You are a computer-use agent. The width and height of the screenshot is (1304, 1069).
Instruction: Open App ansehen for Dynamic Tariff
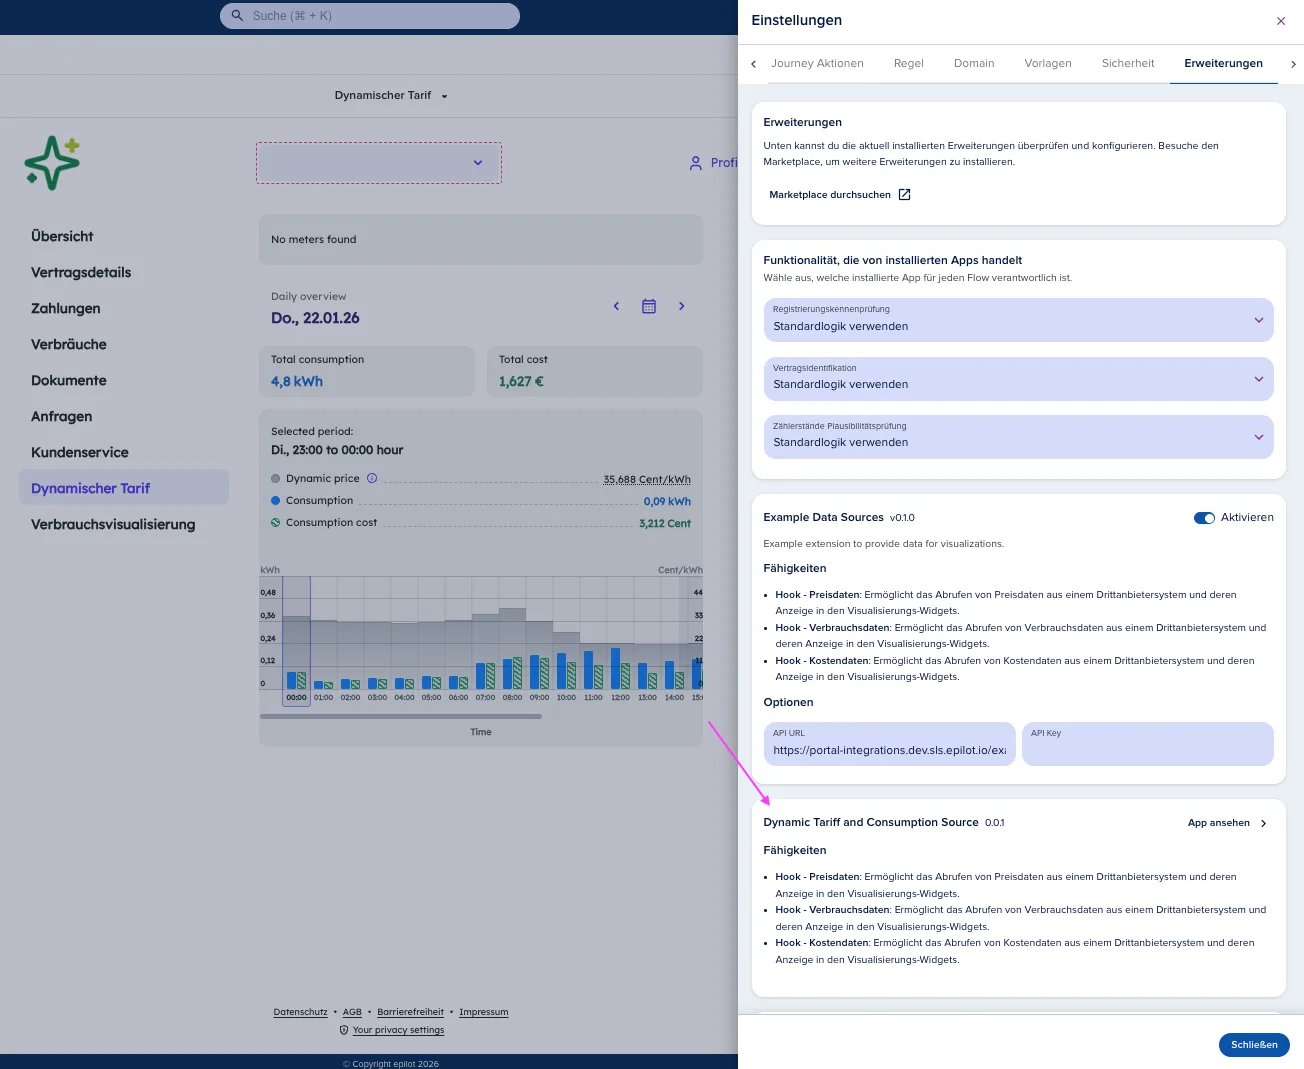(1227, 823)
